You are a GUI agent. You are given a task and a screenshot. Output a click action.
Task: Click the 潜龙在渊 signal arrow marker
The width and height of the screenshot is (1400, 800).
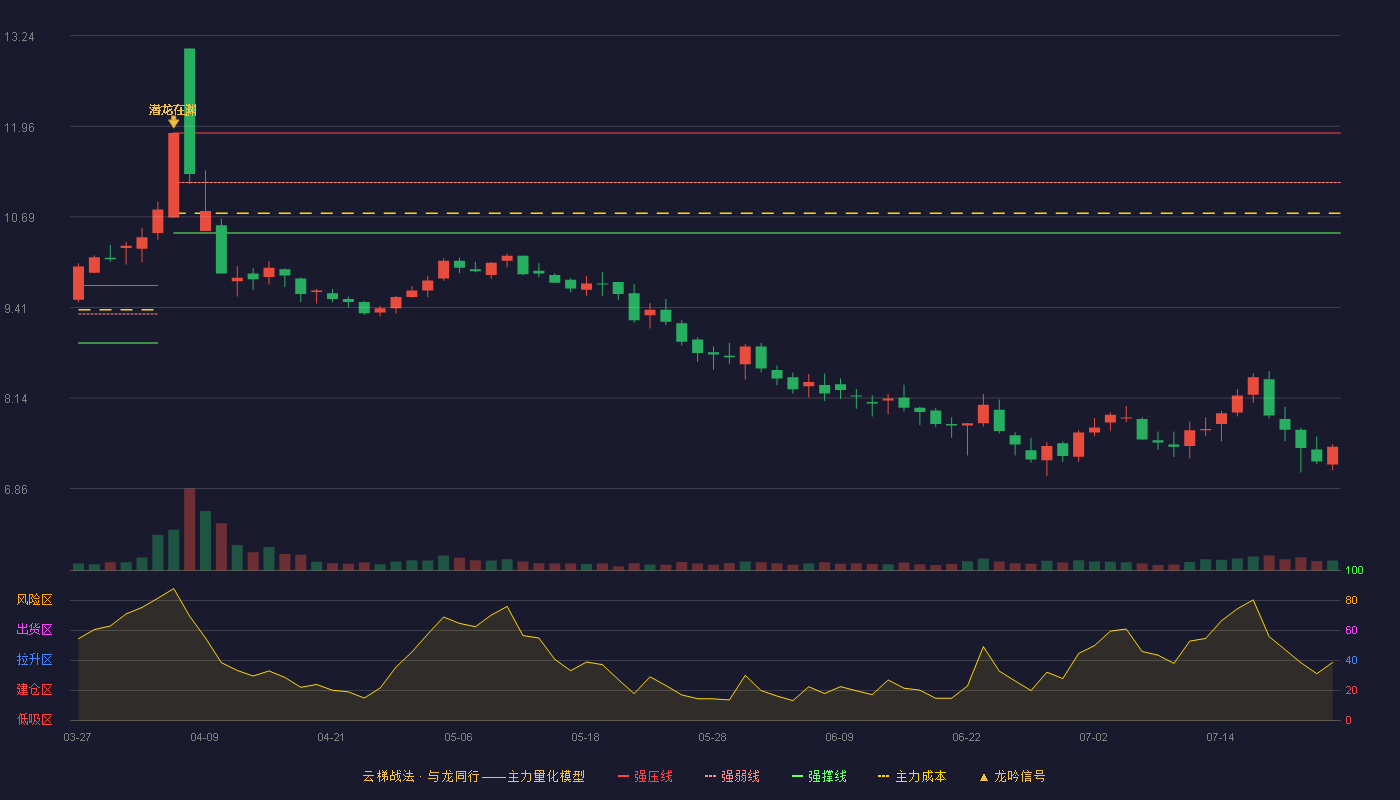click(x=173, y=123)
